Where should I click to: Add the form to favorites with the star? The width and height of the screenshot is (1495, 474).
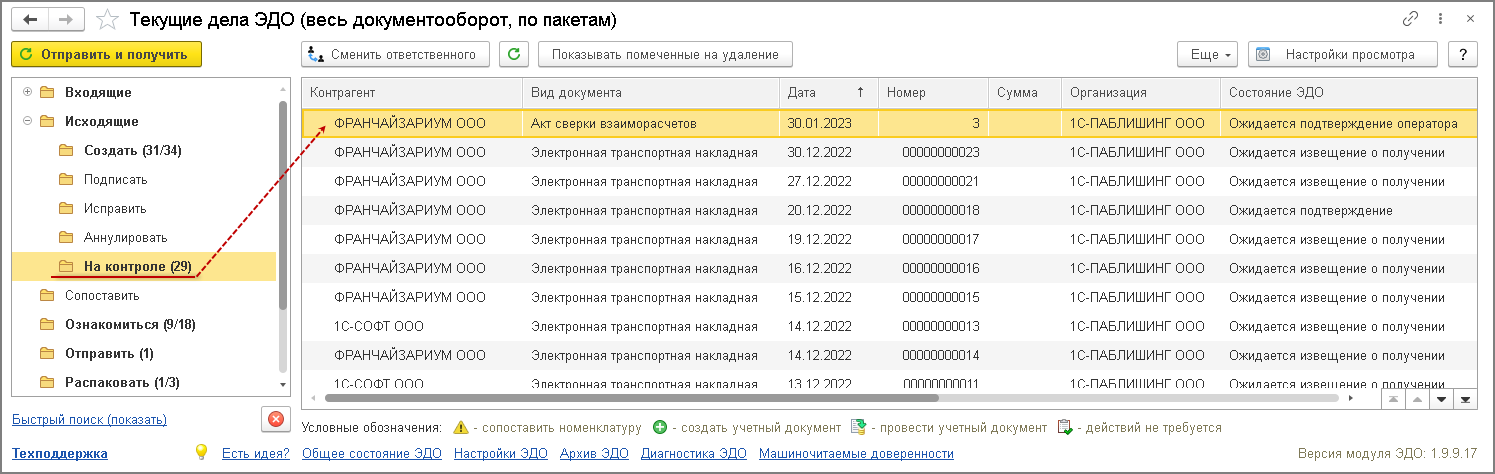[108, 19]
